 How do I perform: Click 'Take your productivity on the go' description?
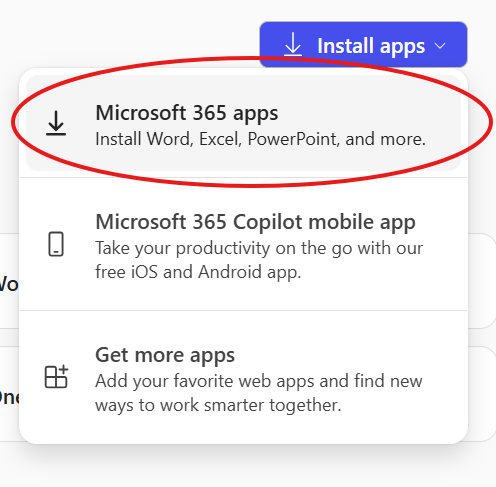point(259,248)
